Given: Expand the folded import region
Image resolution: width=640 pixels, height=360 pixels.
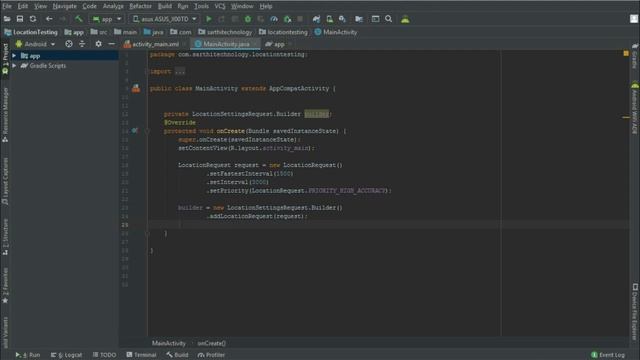Looking at the screenshot, I should click(x=180, y=71).
